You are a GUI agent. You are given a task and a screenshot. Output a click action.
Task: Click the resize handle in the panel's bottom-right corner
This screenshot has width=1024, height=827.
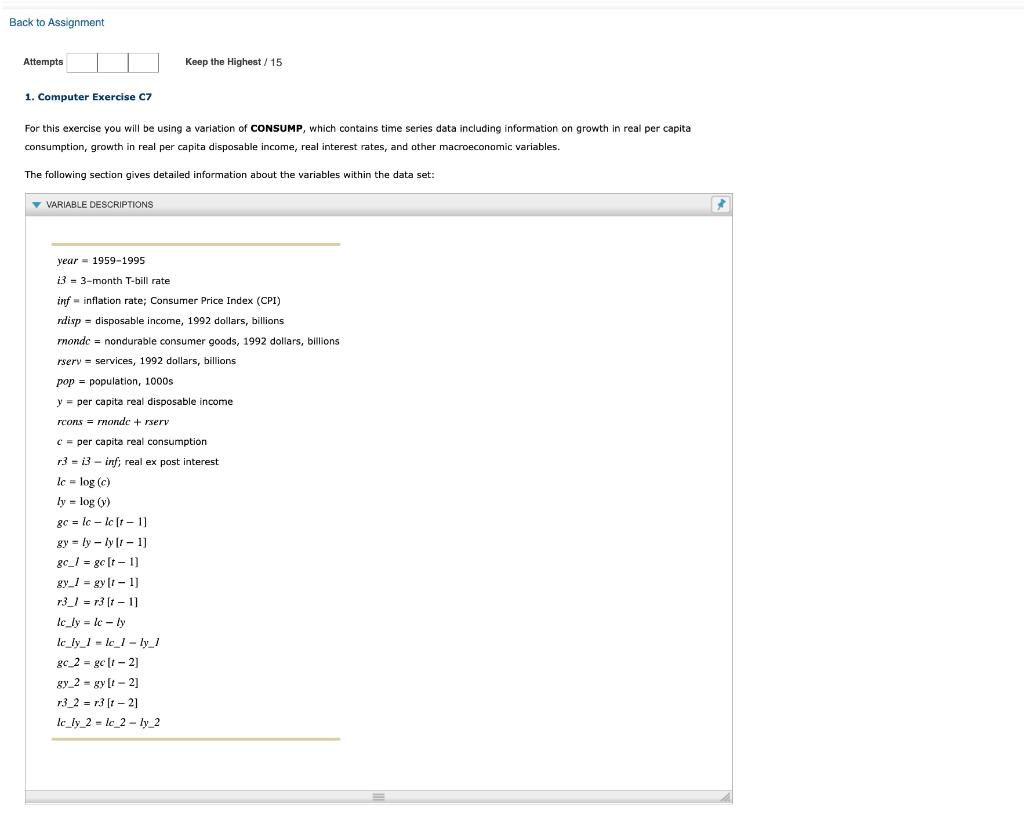727,796
